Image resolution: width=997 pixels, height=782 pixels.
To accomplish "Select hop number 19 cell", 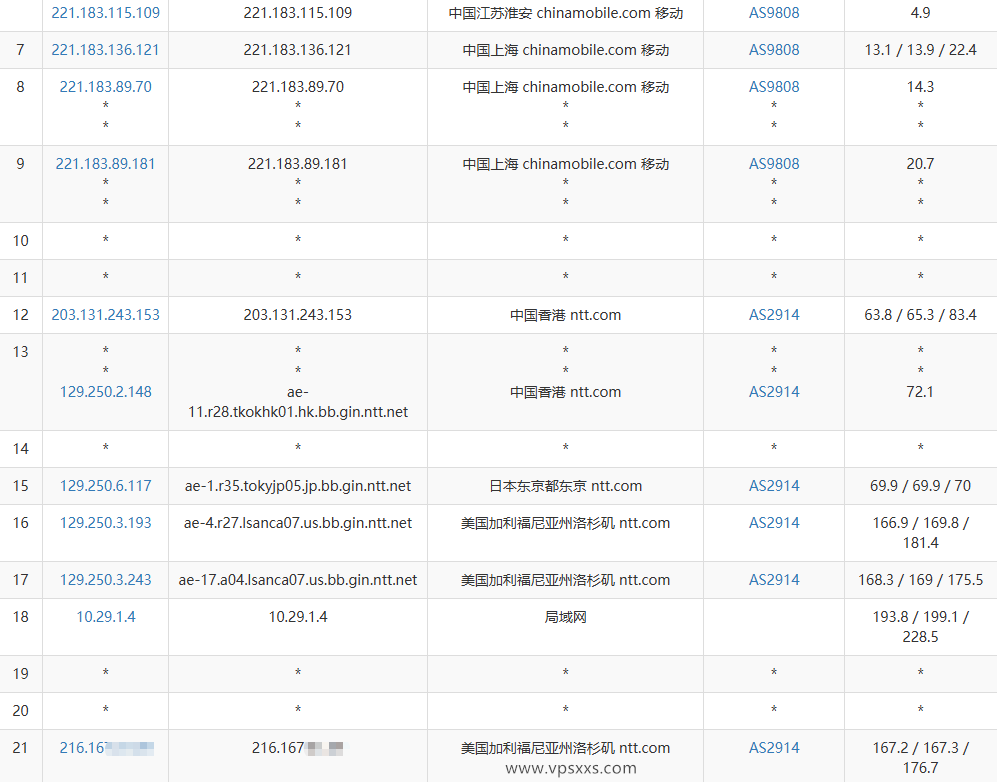I will click(21, 674).
